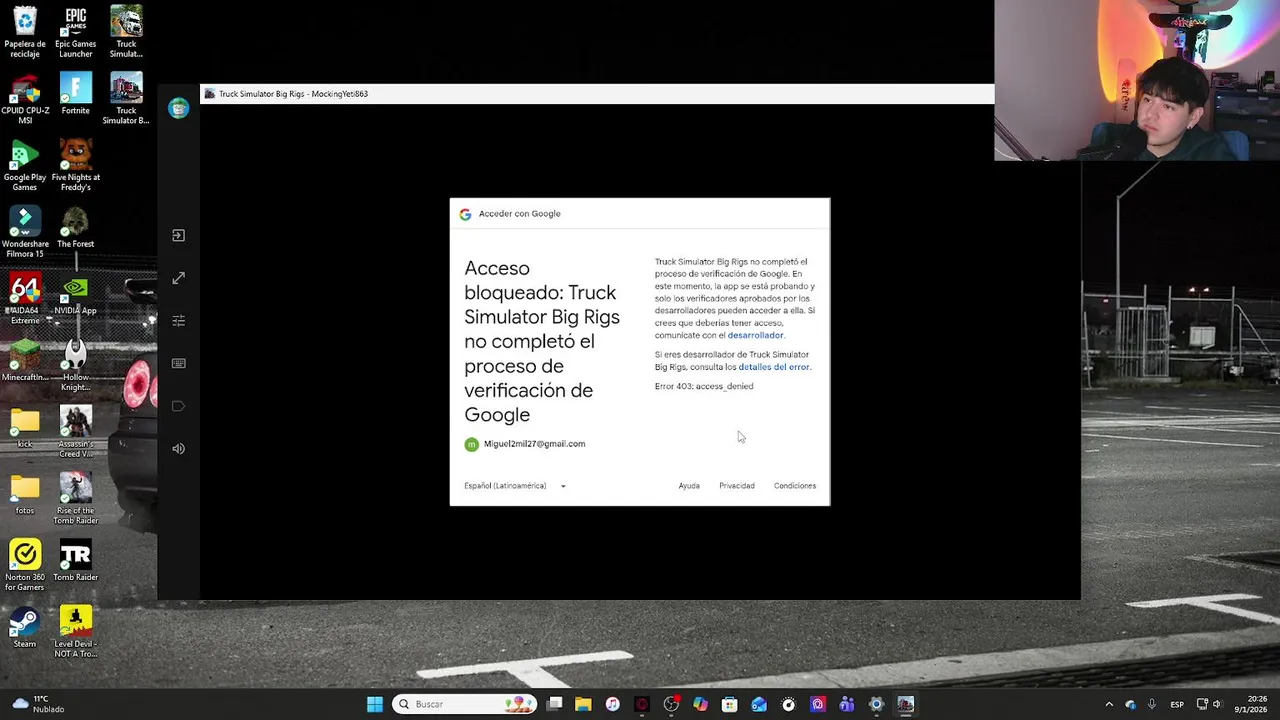Screen dimensions: 1280x720
Task: Select Assassin's Creed desktop shortcut
Action: 76,432
